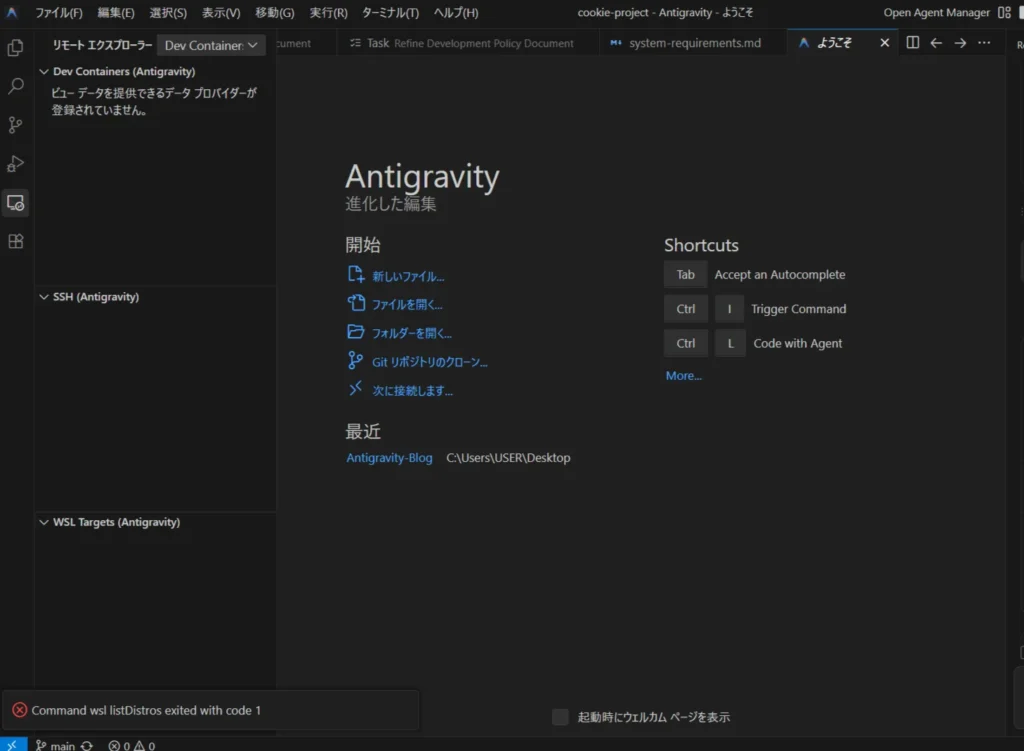Click the remote window indicator in status bar
The image size is (1024, 751).
pos(12,744)
